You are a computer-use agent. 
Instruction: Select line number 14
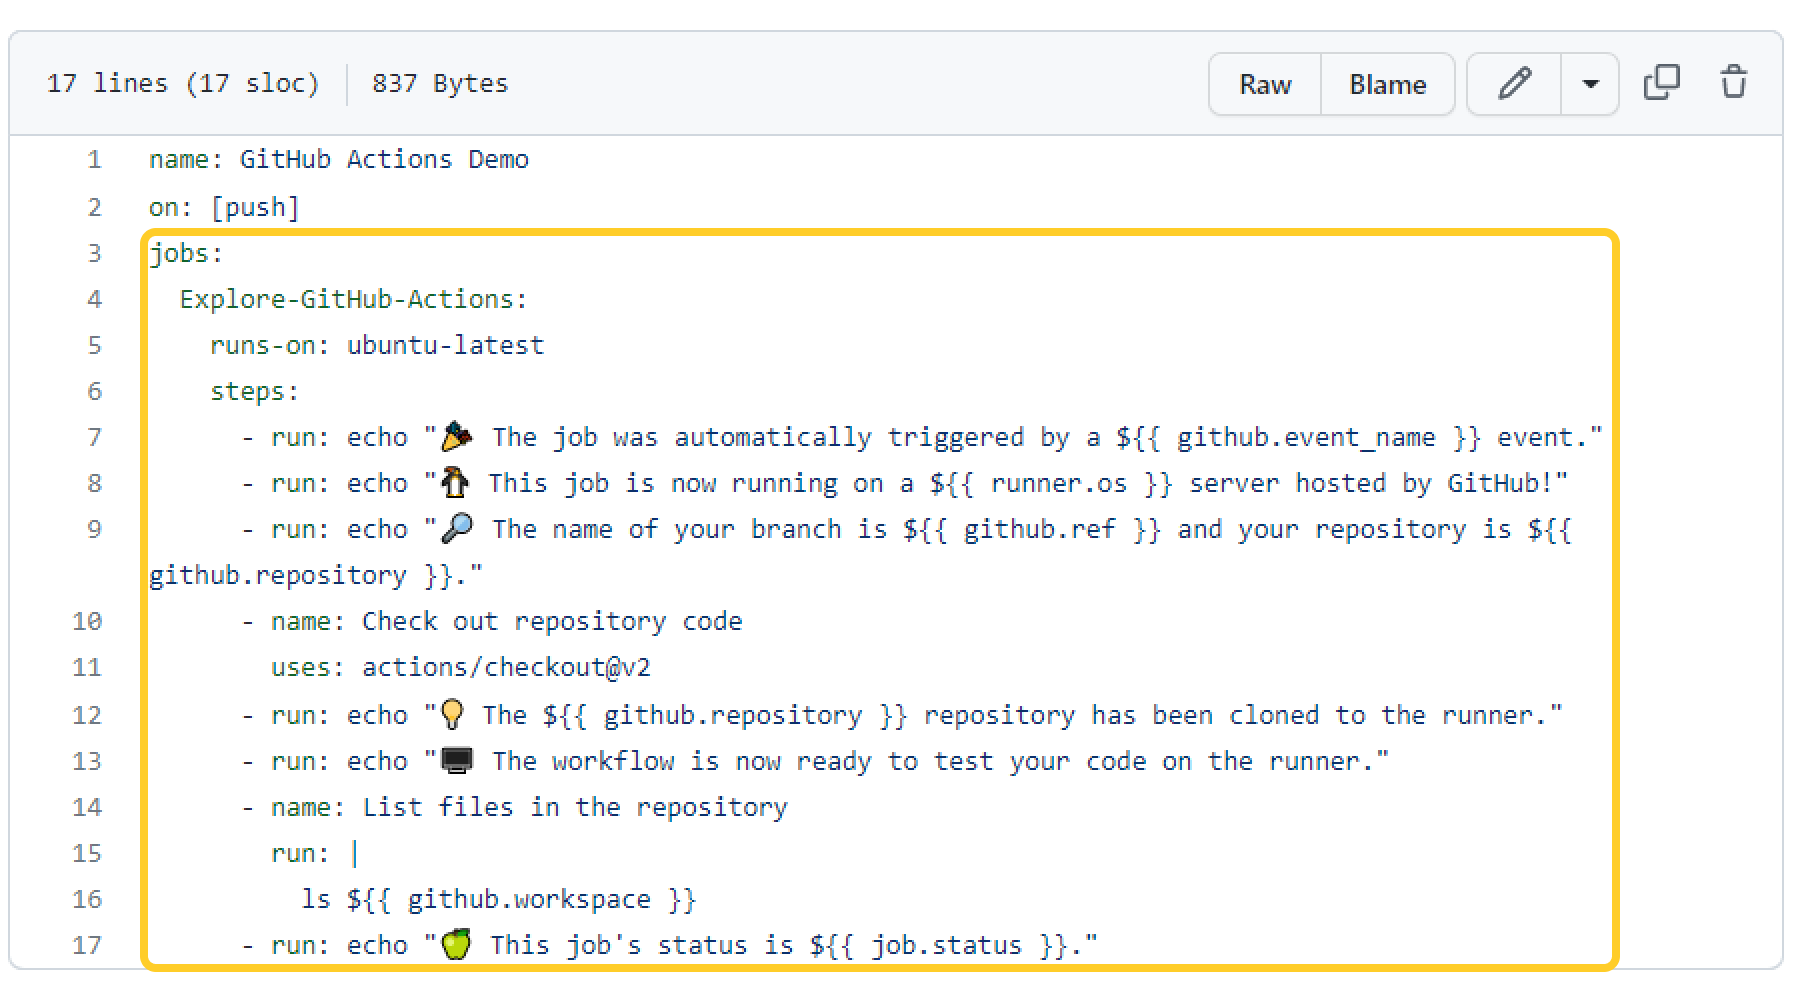coord(87,807)
